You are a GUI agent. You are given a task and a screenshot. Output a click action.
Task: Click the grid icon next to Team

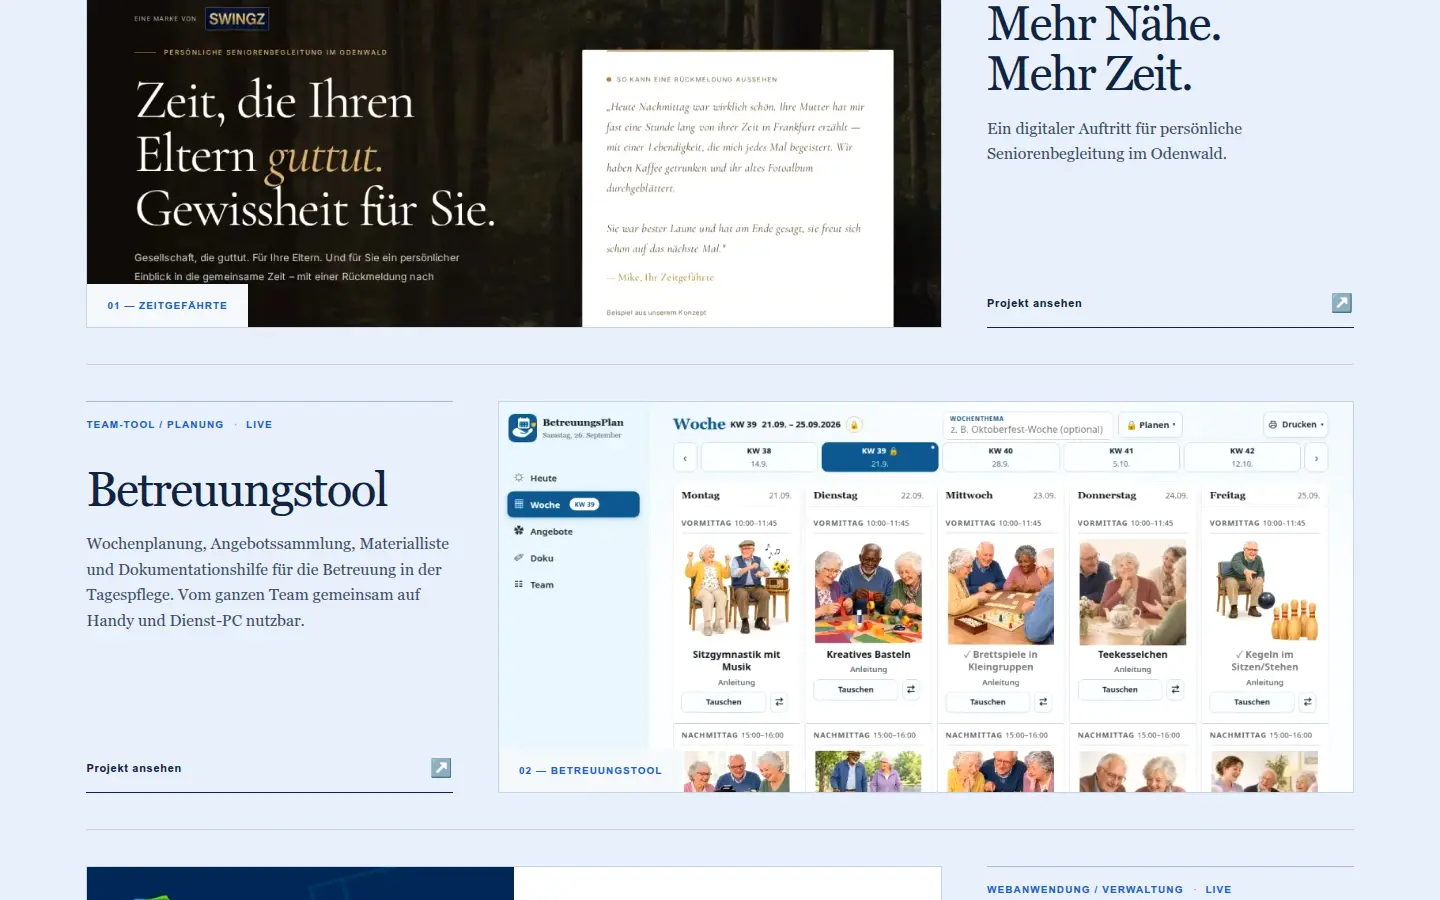[x=518, y=584]
